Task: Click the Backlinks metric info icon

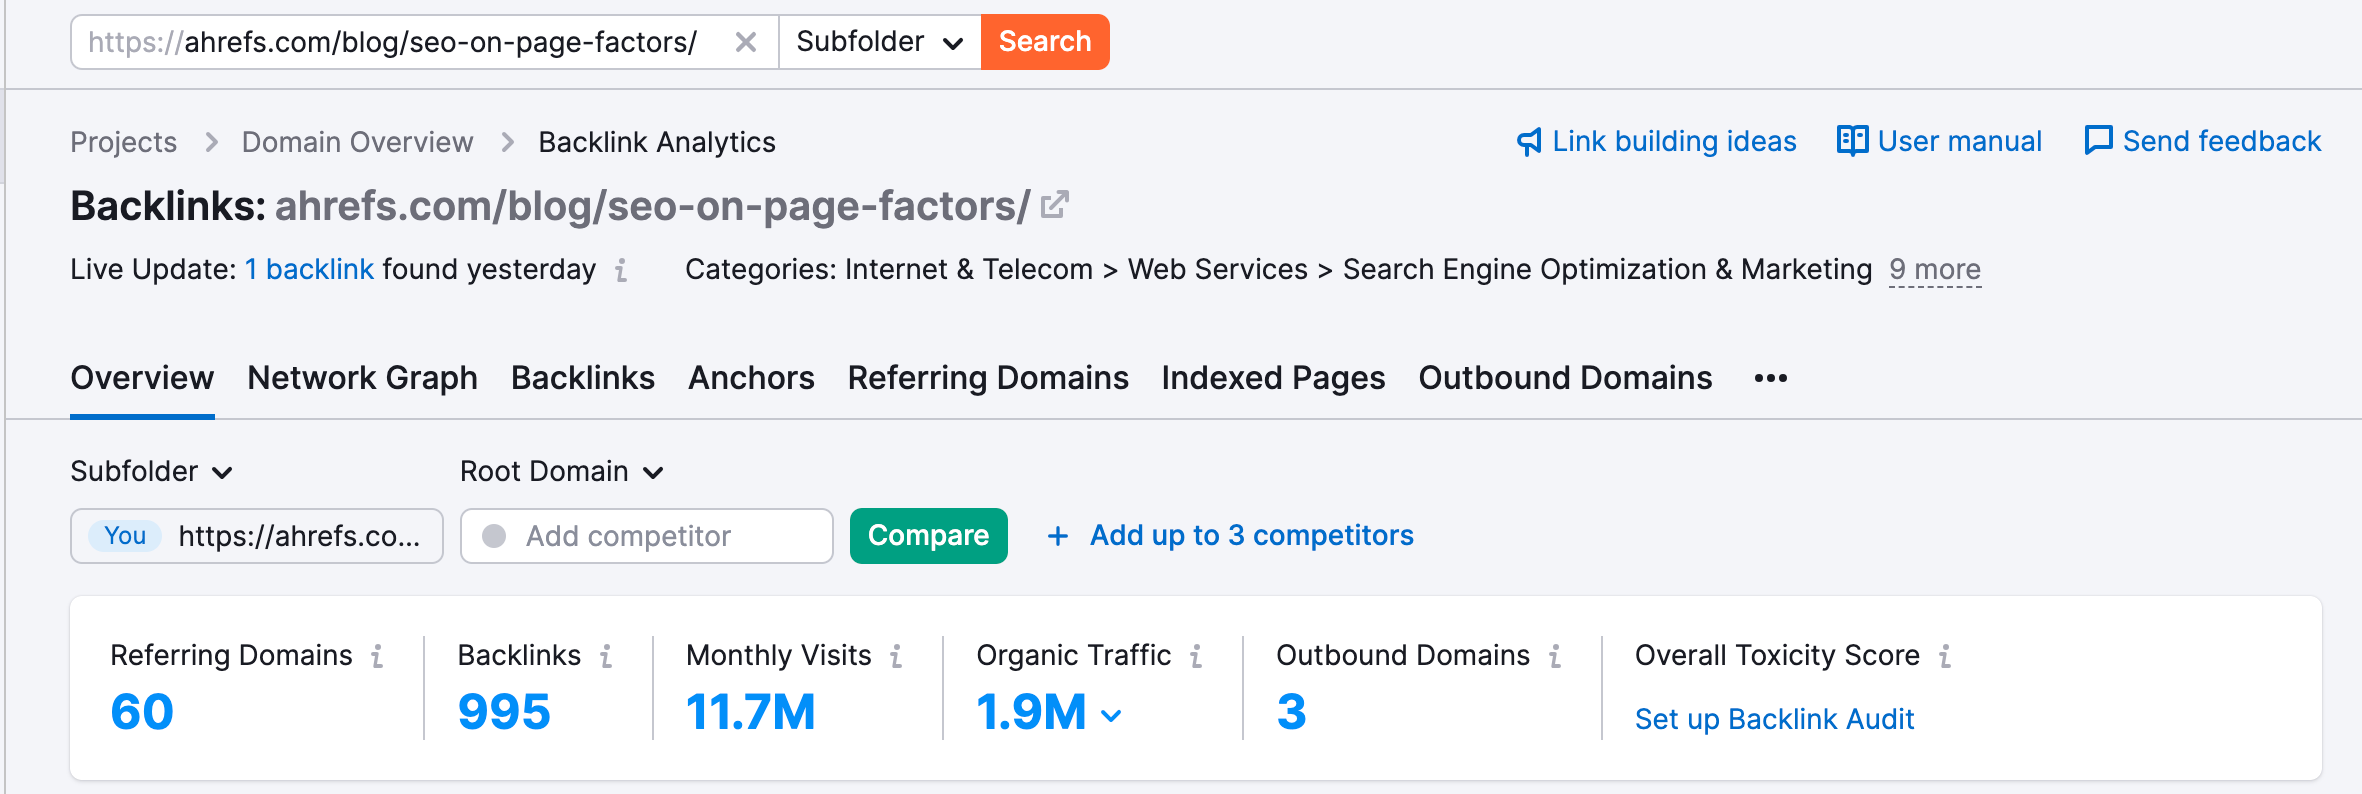Action: coord(606,656)
